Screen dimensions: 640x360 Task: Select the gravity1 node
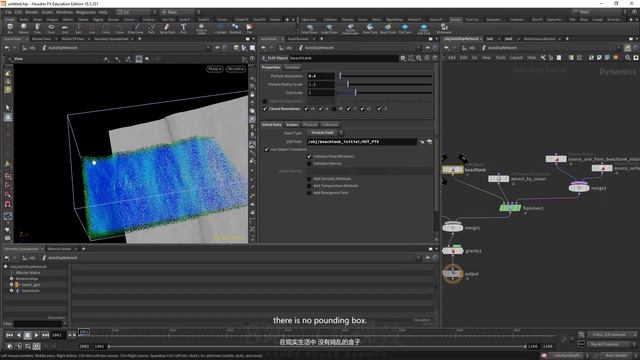(453, 251)
